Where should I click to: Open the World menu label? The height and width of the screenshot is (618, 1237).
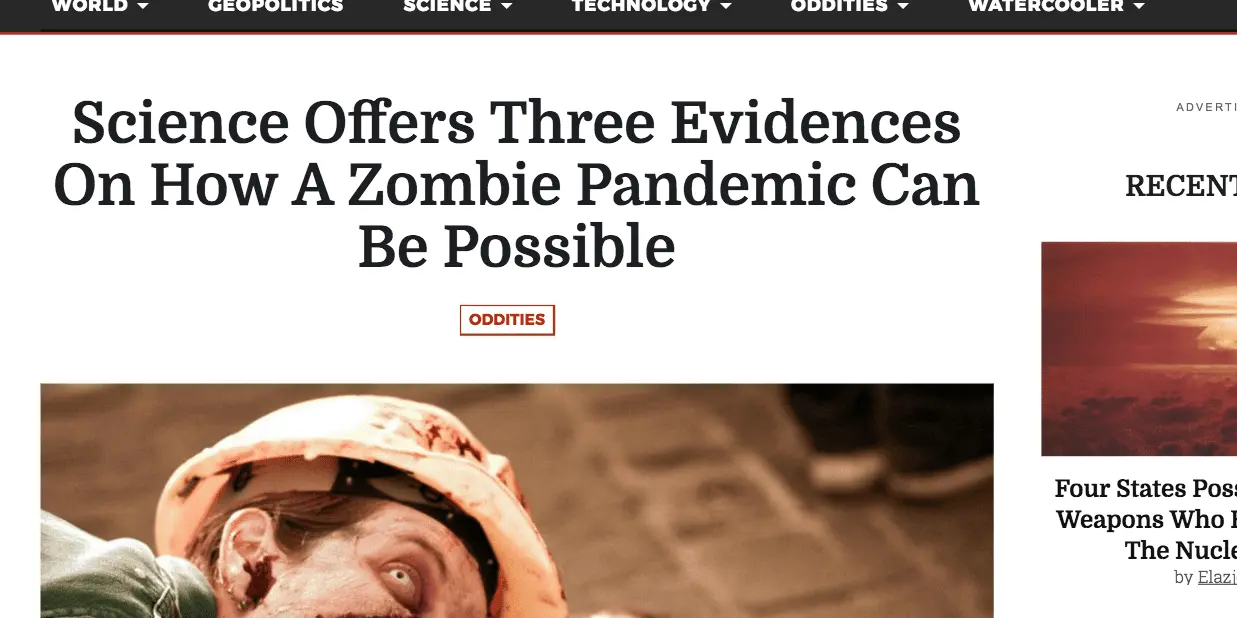tap(90, 6)
